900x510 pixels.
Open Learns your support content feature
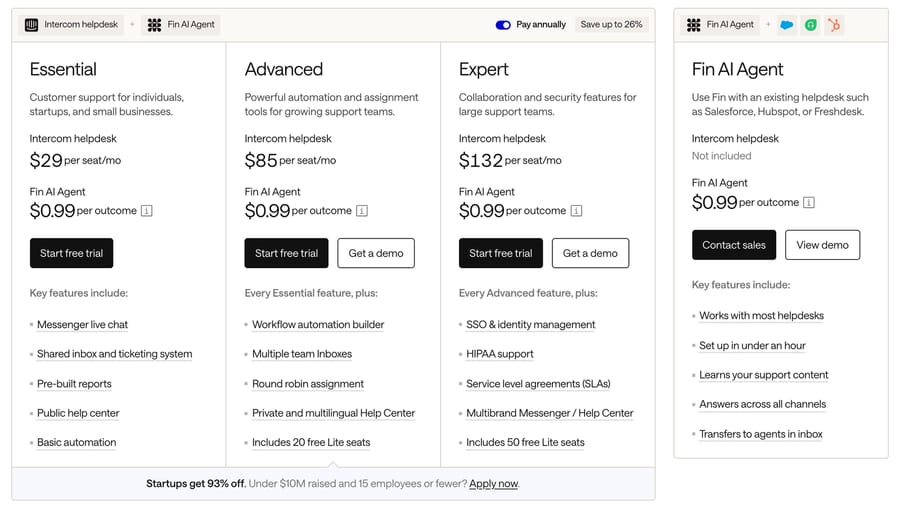point(764,375)
